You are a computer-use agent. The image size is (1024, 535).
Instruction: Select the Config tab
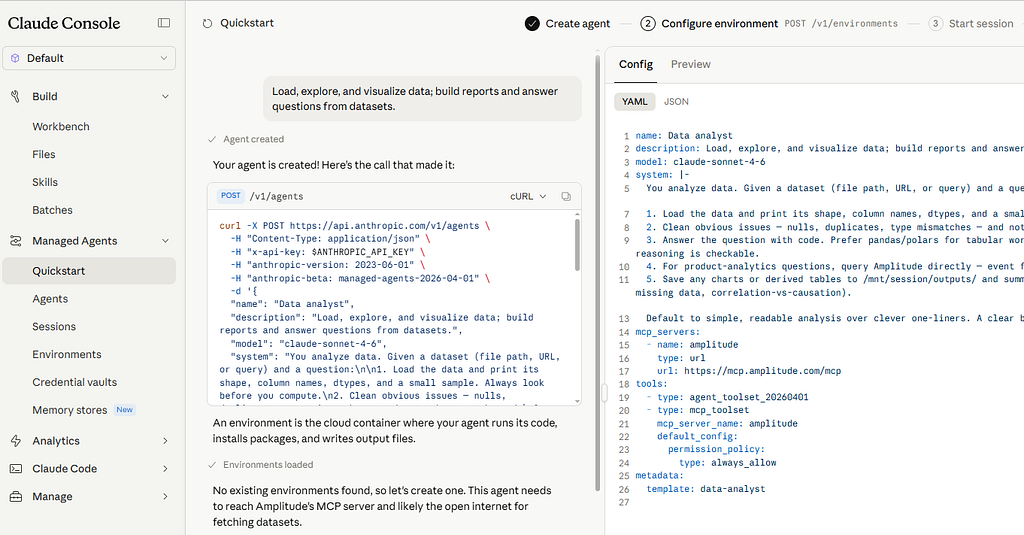click(x=635, y=64)
